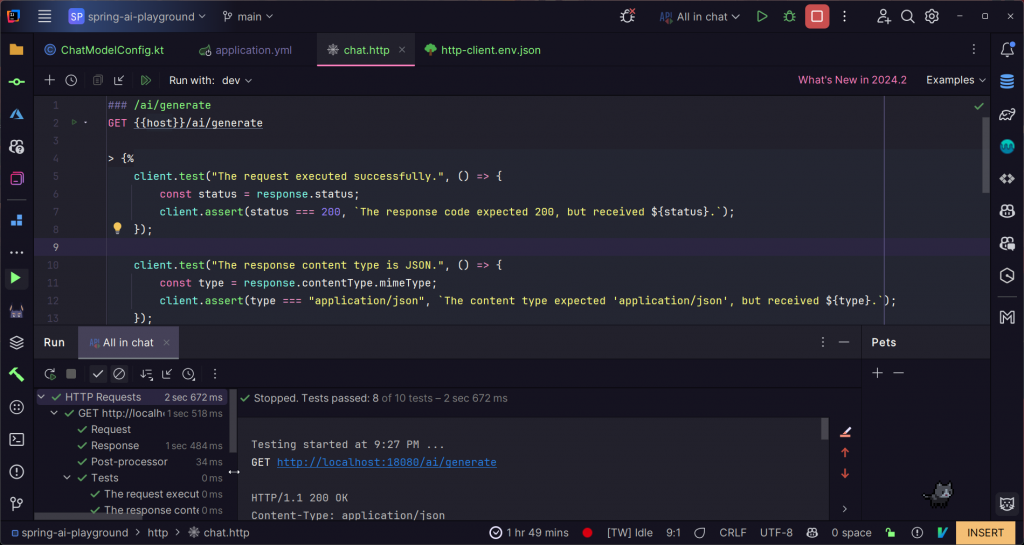The image size is (1024, 545).
Task: Open the 'All in chat' run configuration dropdown
Action: coord(699,16)
